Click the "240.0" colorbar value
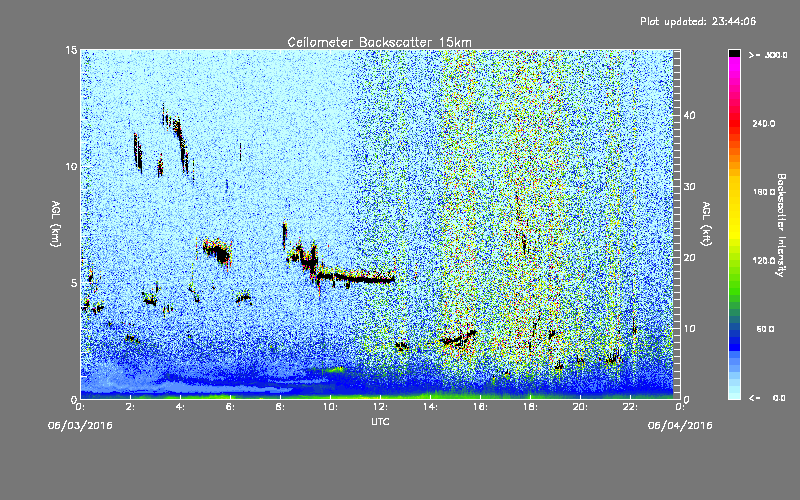Viewport: 800px width, 500px height. (764, 123)
